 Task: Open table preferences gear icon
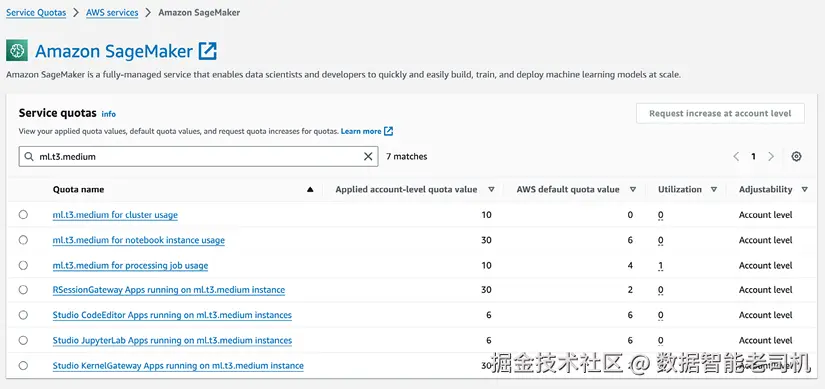pyautogui.click(x=796, y=156)
